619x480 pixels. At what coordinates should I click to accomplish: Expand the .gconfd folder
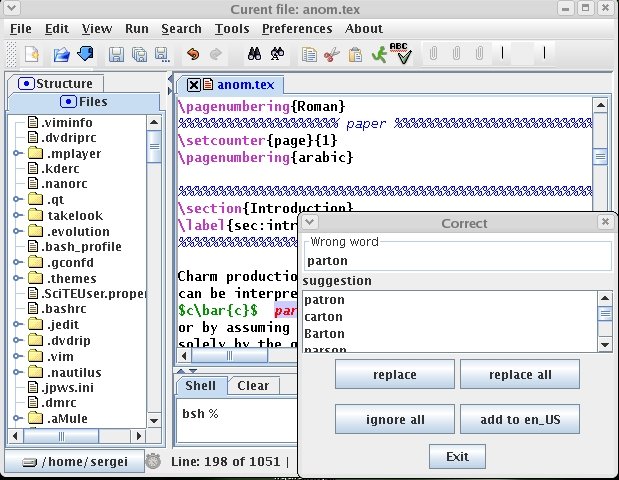tap(17, 262)
